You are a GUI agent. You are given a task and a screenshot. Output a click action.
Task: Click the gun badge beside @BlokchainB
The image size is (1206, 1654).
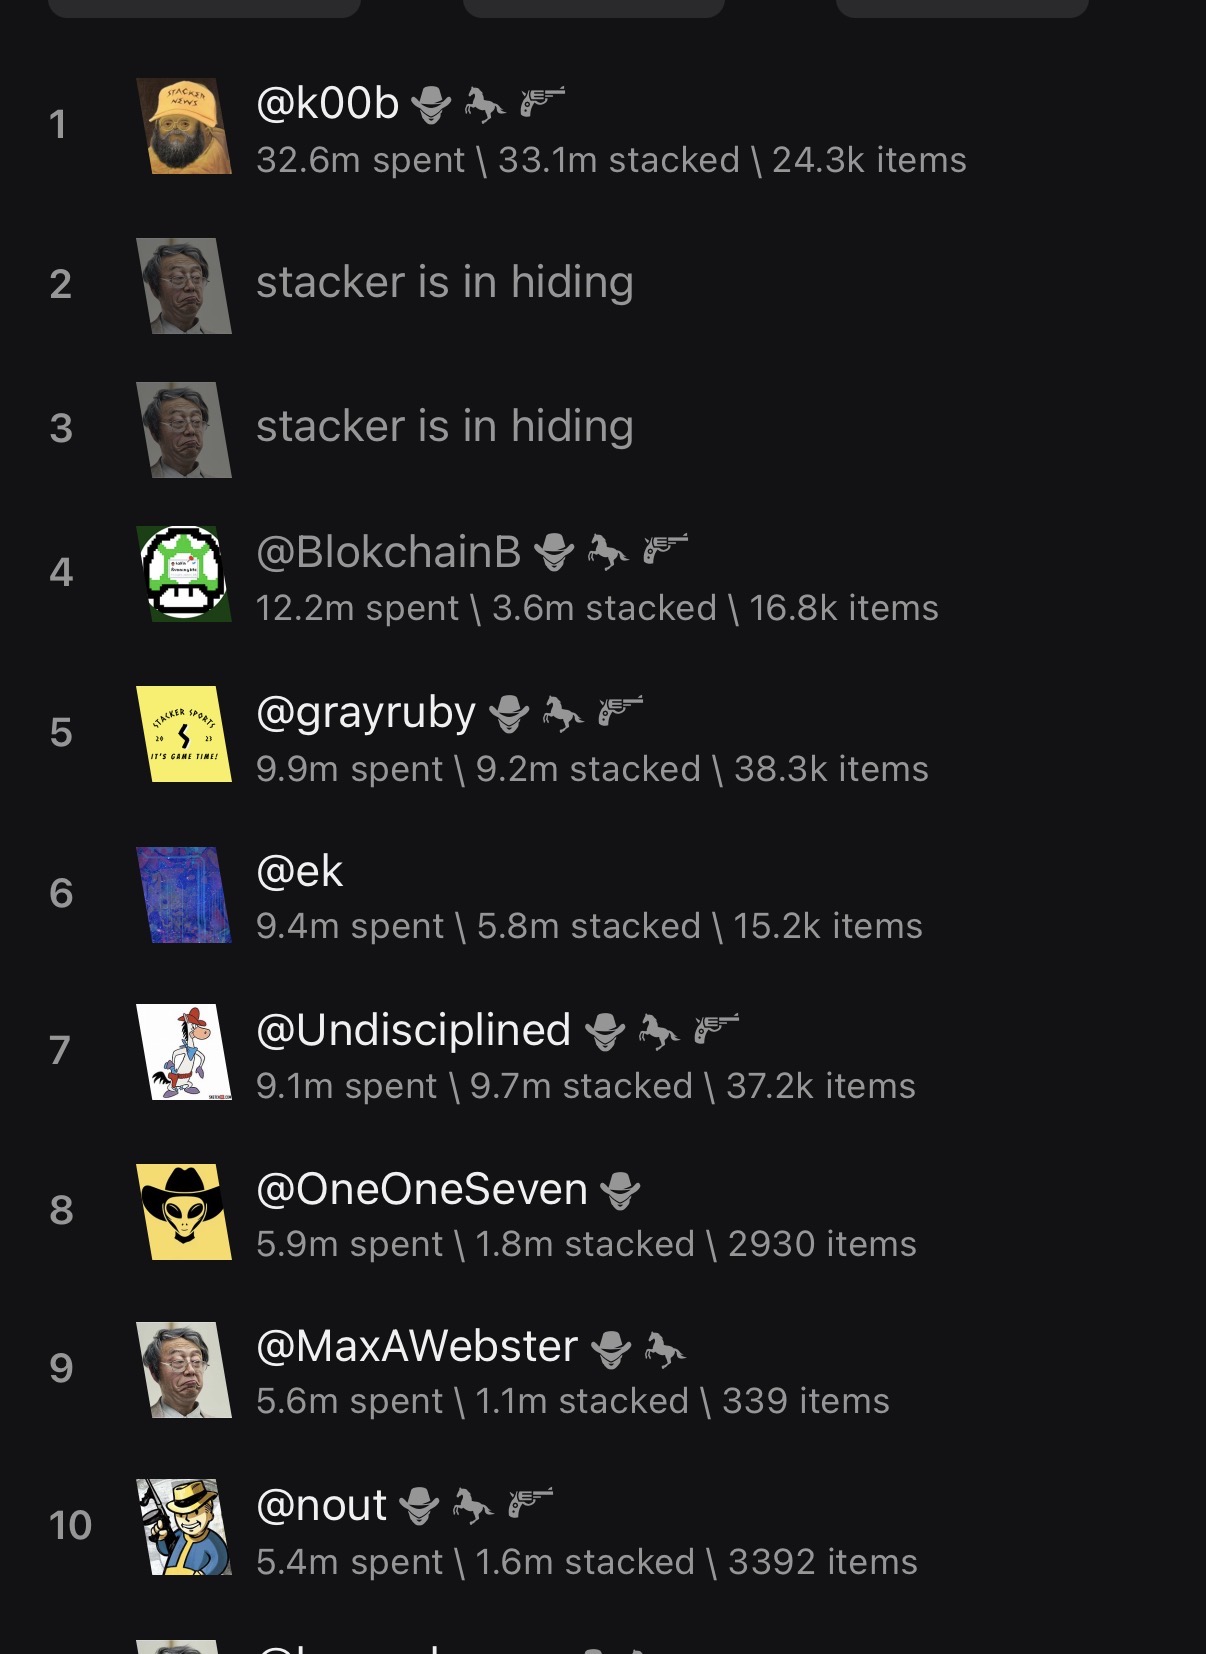click(665, 550)
